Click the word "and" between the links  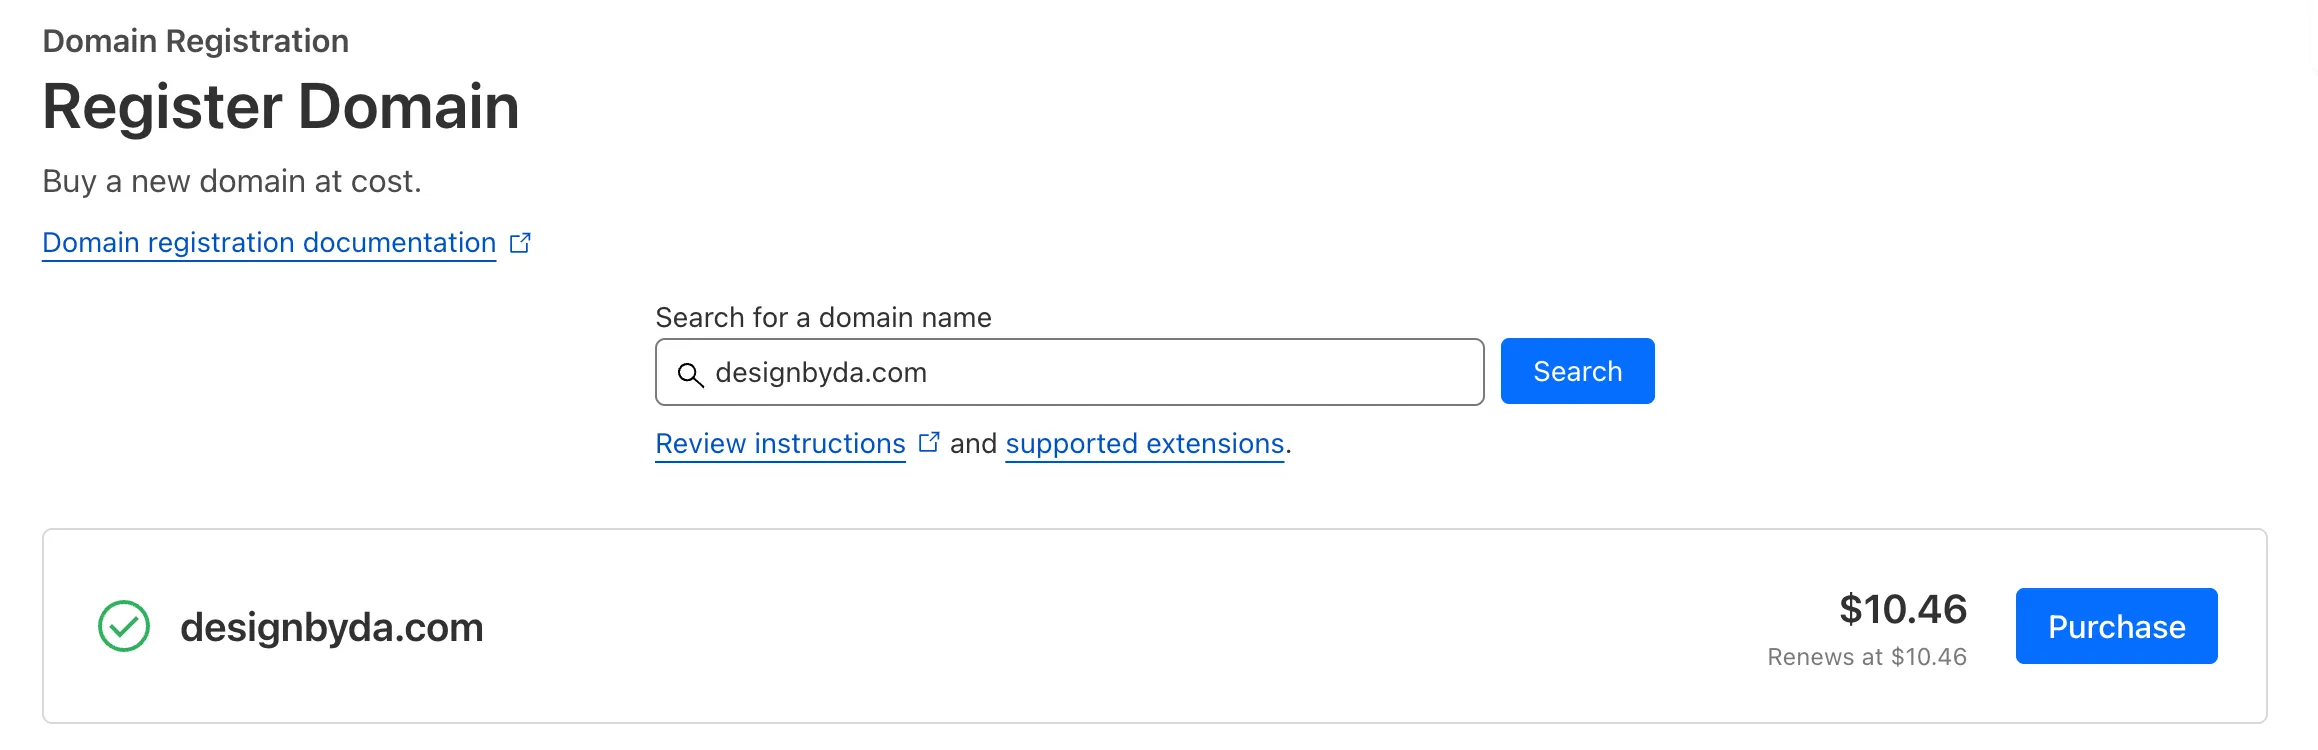pyautogui.click(x=973, y=443)
